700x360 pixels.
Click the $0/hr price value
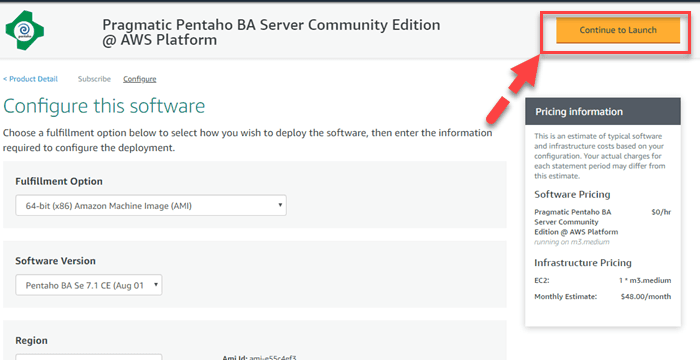pyautogui.click(x=661, y=212)
